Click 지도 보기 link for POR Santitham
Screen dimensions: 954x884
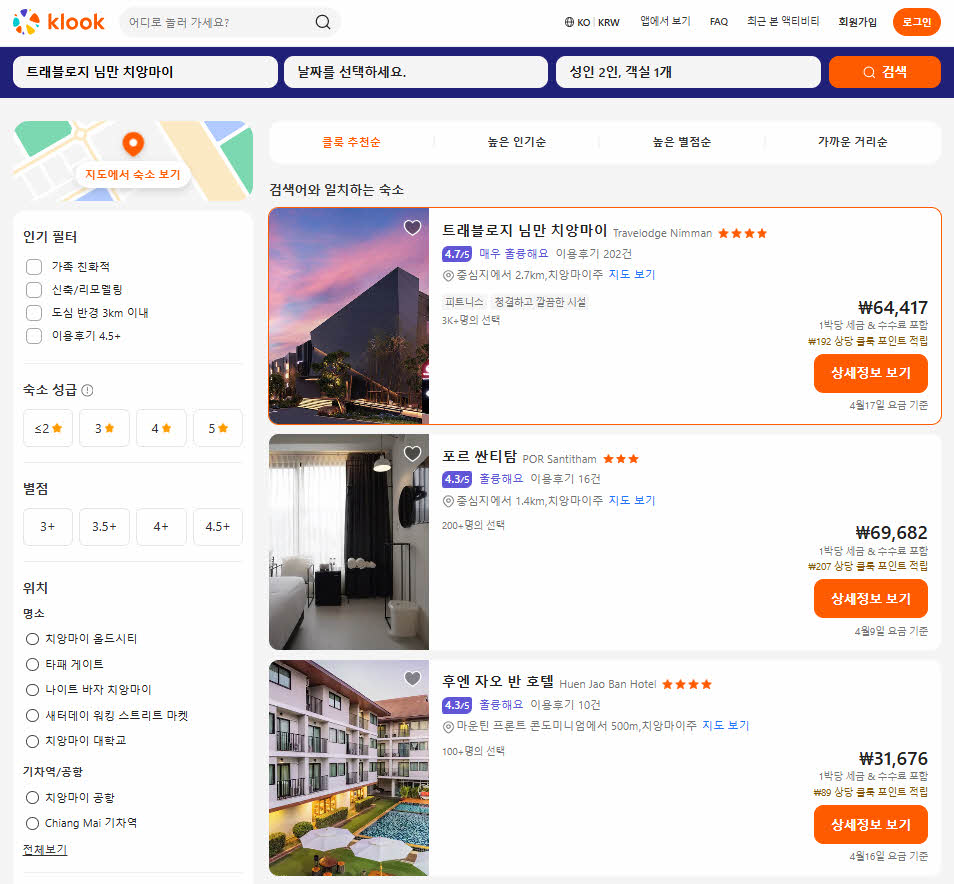click(632, 500)
